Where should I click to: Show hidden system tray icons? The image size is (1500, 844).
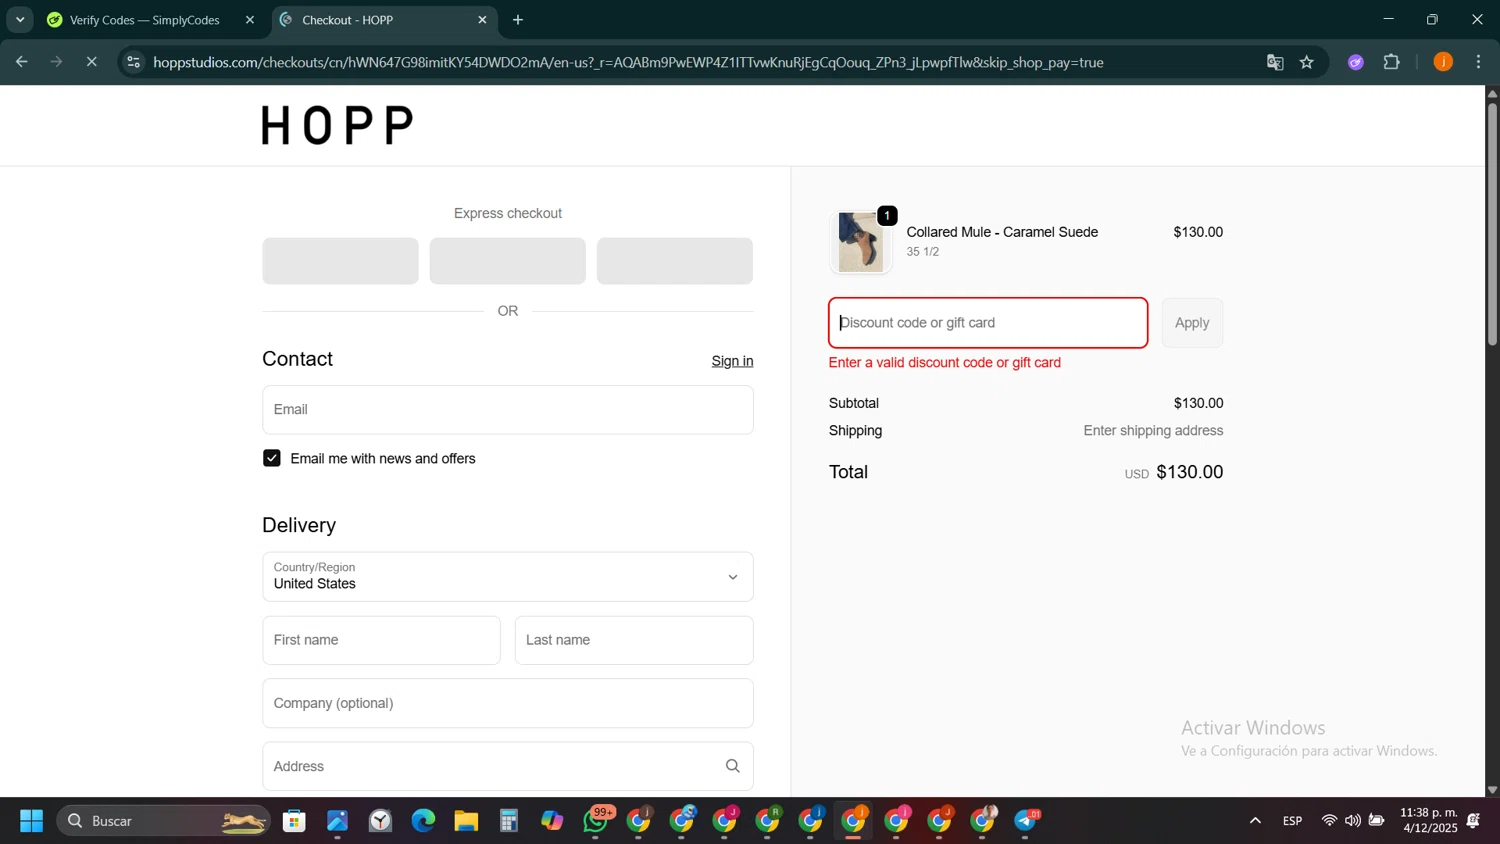pos(1255,821)
